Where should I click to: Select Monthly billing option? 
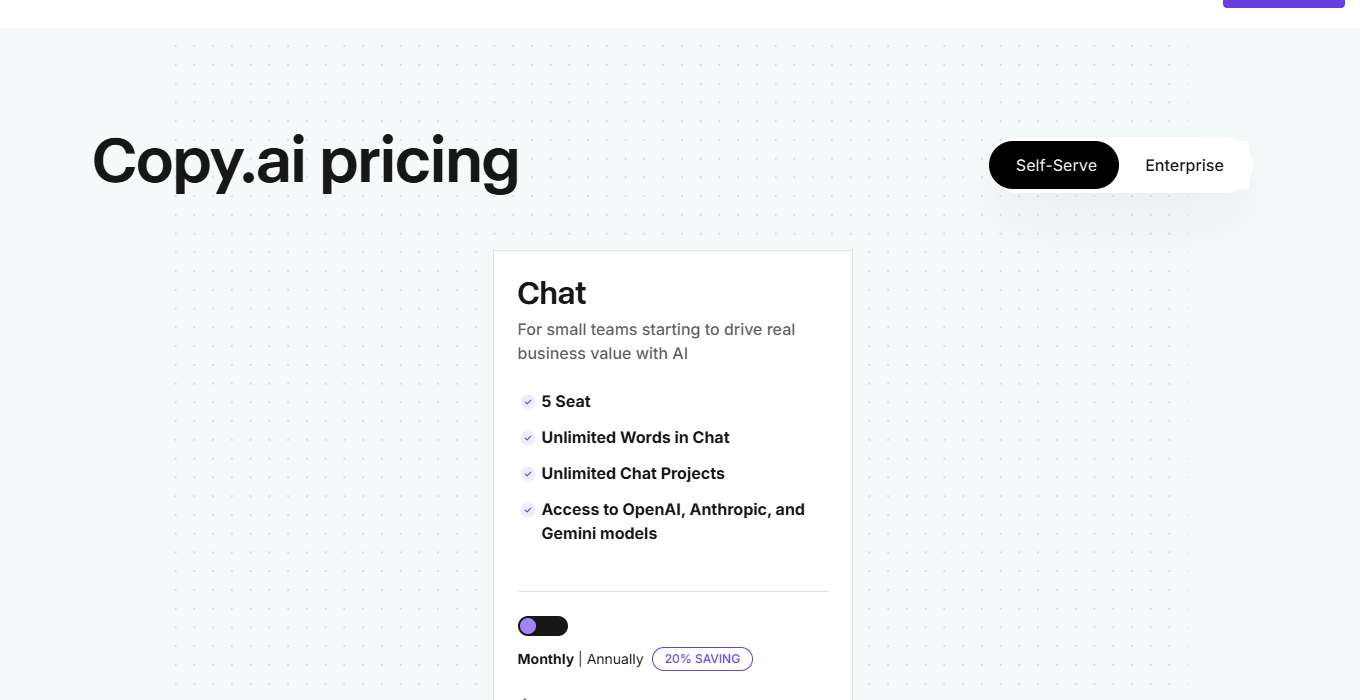545,659
